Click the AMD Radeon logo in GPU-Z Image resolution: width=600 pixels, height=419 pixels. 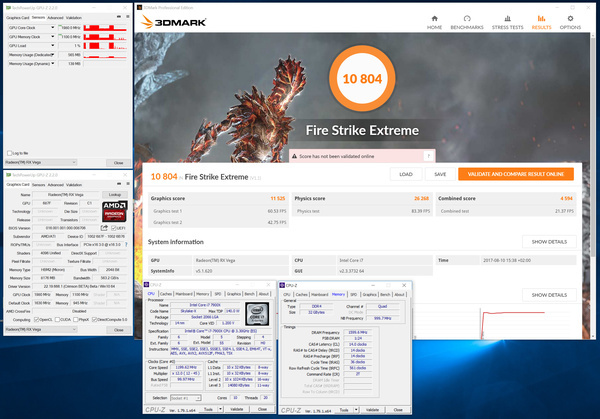point(114,211)
